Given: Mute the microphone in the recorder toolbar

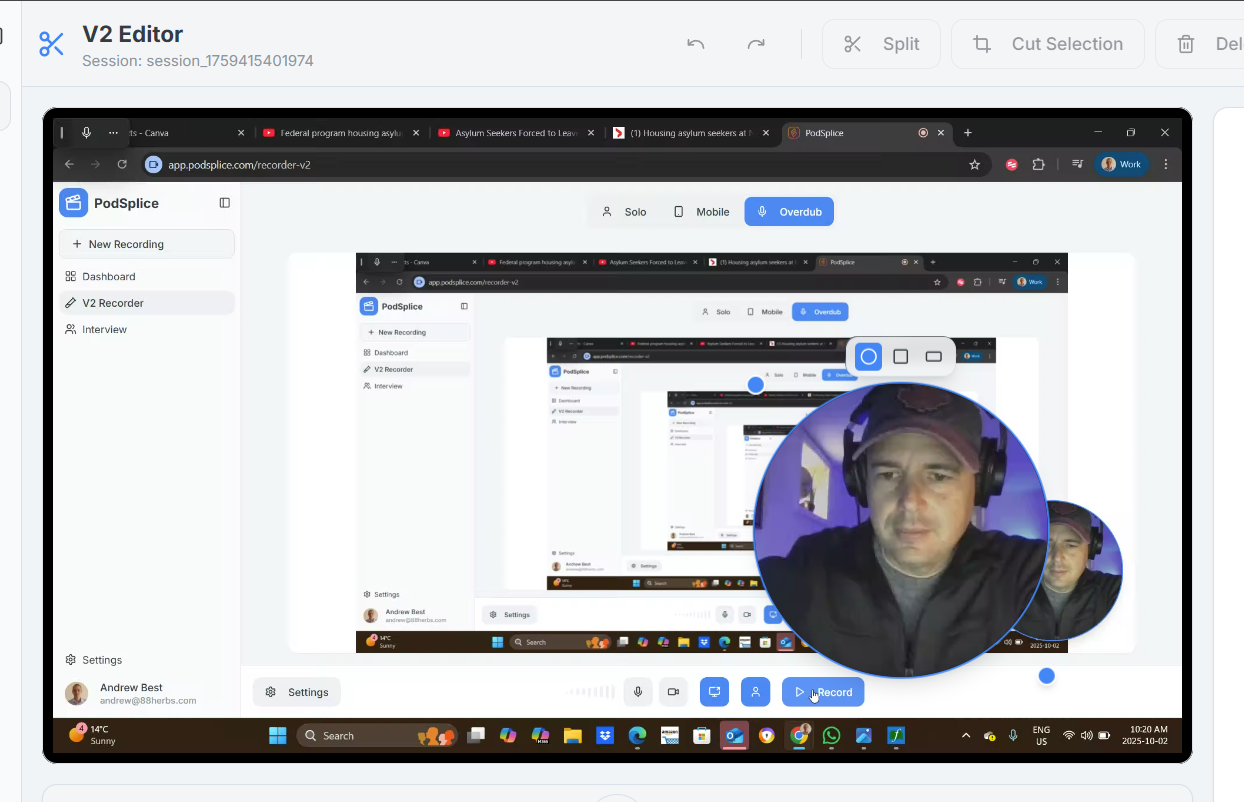Looking at the screenshot, I should (637, 691).
